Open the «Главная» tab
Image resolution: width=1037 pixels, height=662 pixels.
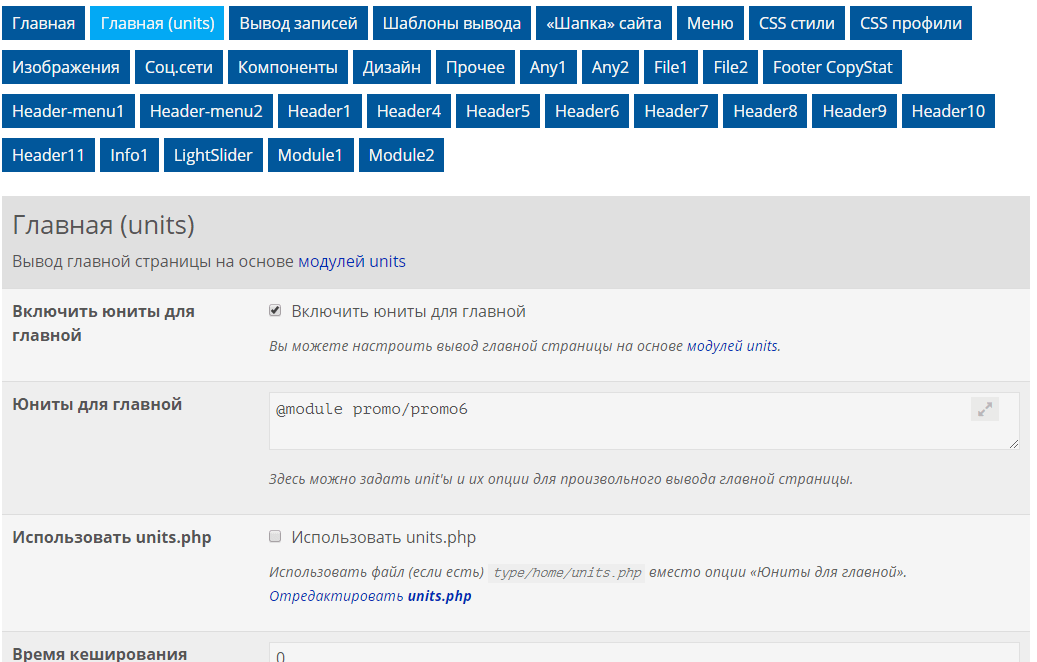(43, 23)
